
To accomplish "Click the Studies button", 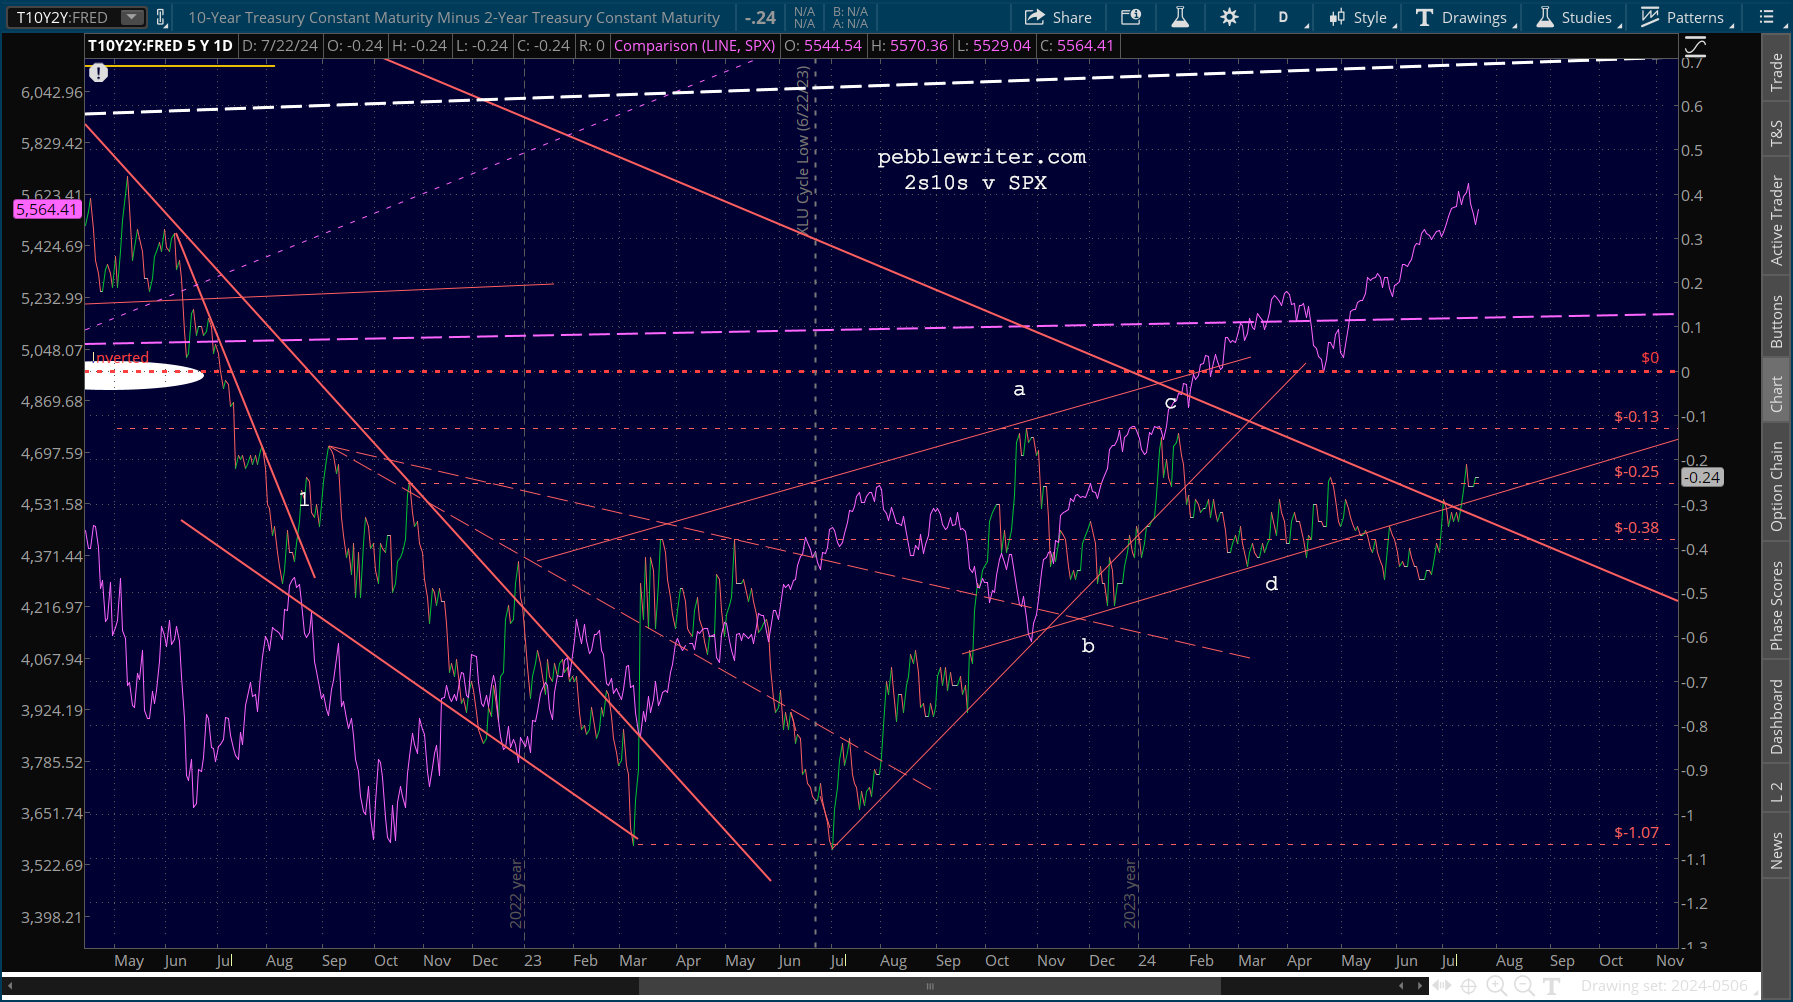I will point(1575,17).
